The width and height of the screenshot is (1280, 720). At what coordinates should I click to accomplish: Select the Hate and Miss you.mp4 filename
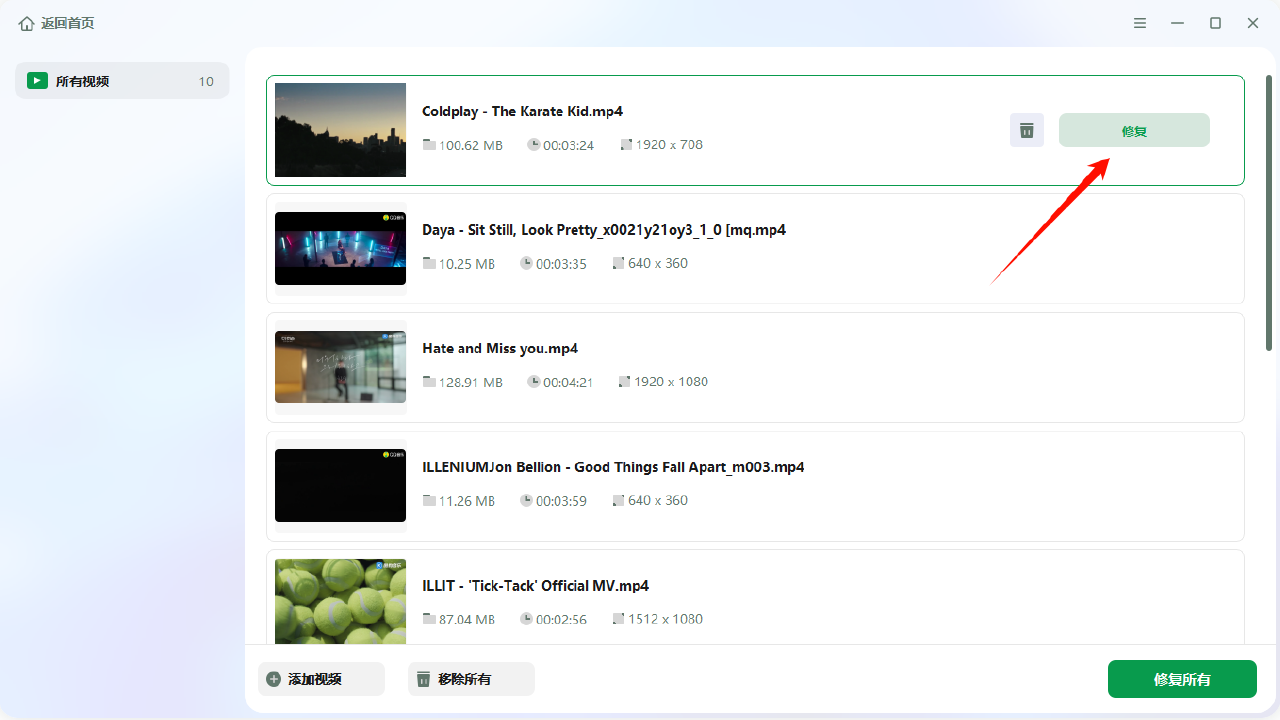pos(500,348)
